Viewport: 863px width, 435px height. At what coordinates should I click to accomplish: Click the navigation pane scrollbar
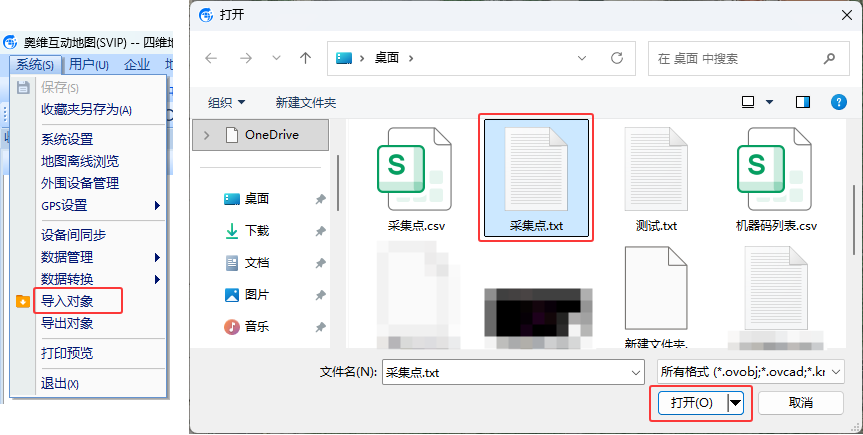[x=338, y=182]
